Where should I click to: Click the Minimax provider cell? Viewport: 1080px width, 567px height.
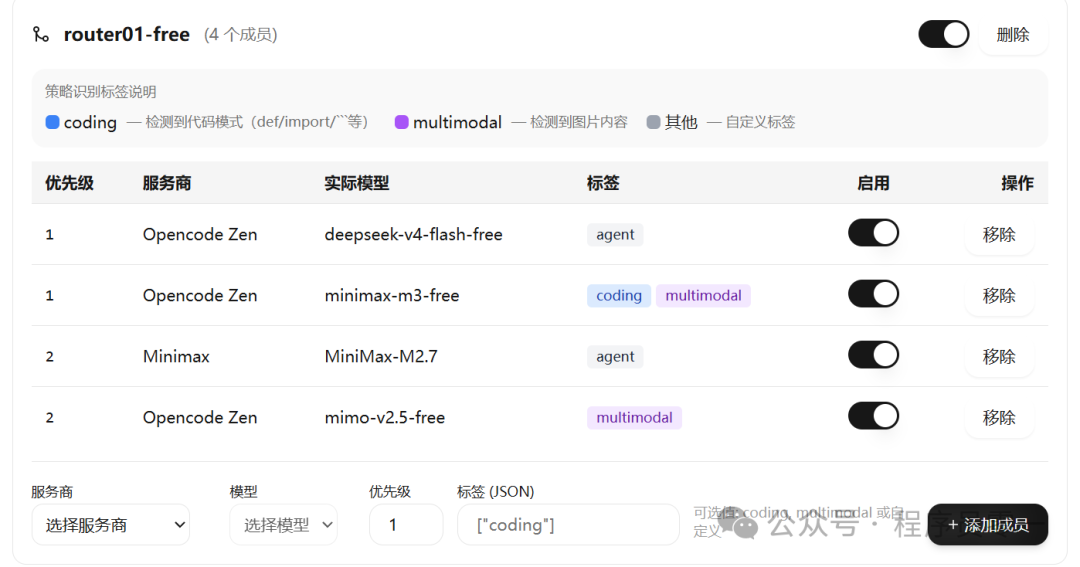coord(176,356)
